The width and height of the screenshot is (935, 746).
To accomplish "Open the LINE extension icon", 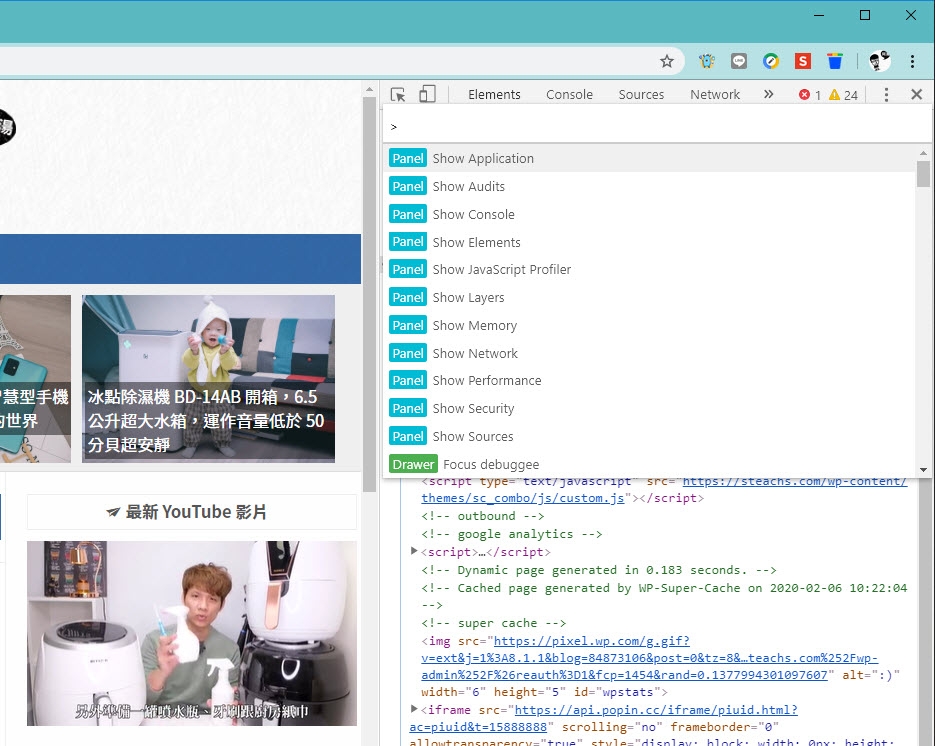I will click(739, 61).
